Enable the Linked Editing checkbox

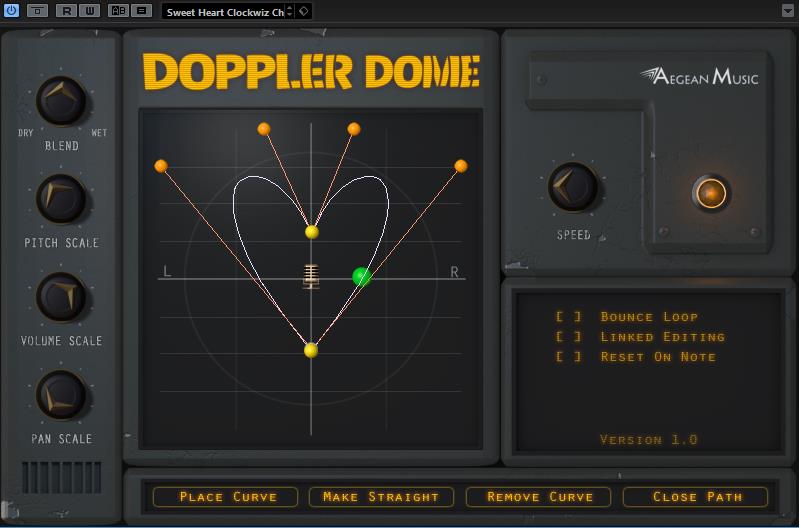[x=568, y=337]
